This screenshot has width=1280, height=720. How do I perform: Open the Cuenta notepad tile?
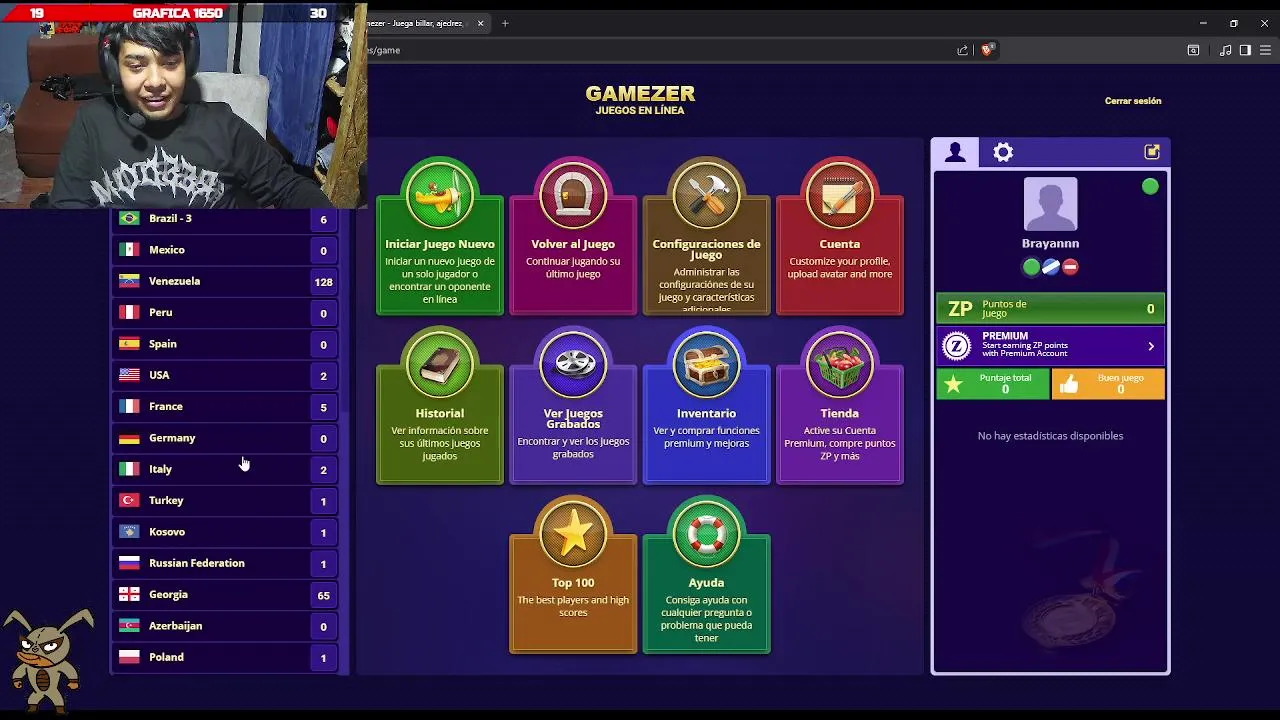click(x=840, y=236)
